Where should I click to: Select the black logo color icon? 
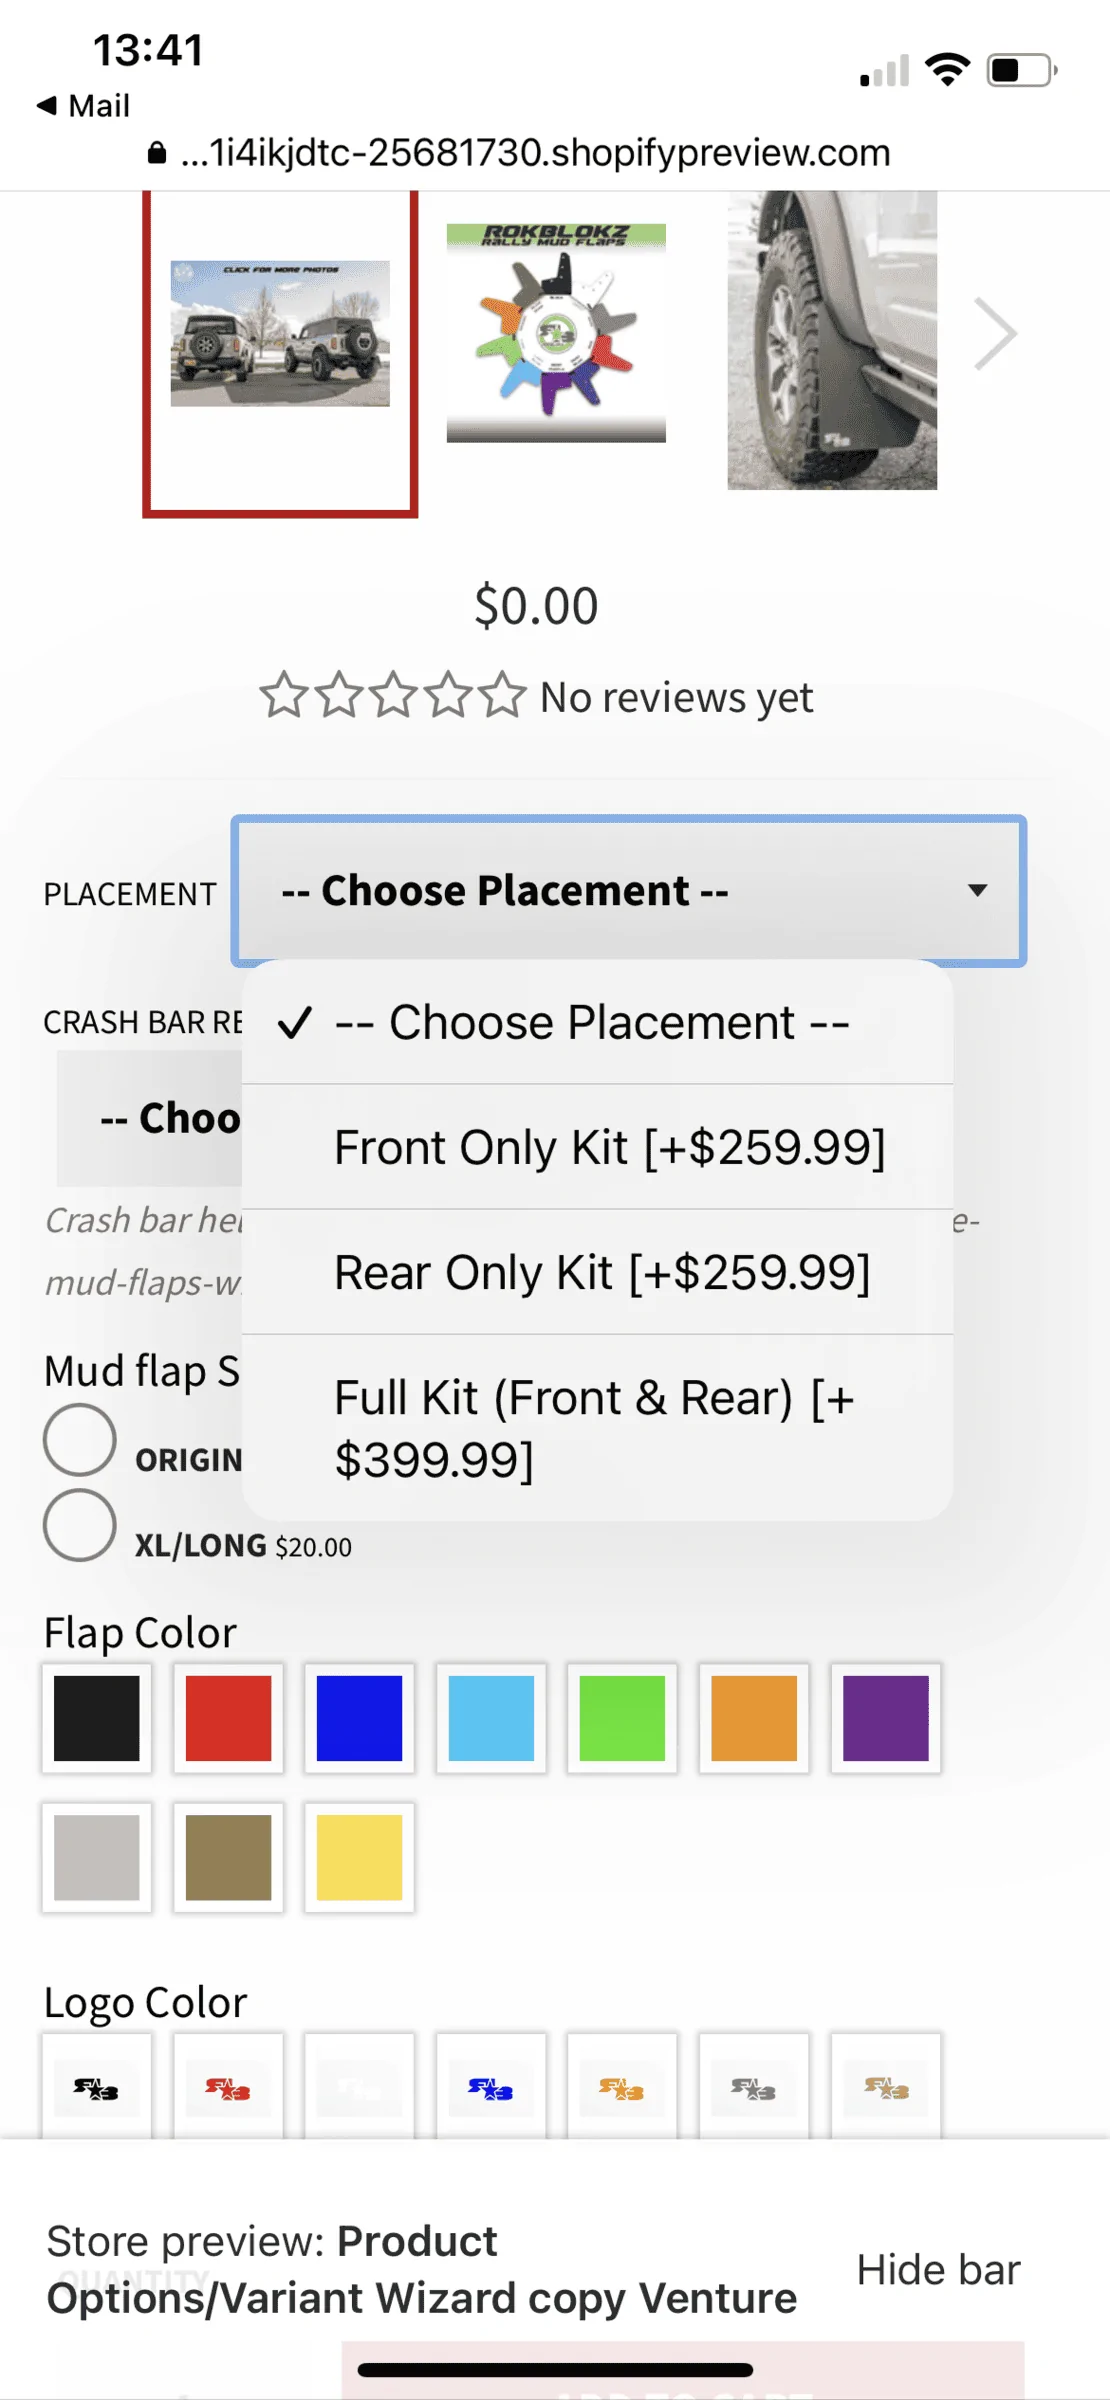[97, 2086]
